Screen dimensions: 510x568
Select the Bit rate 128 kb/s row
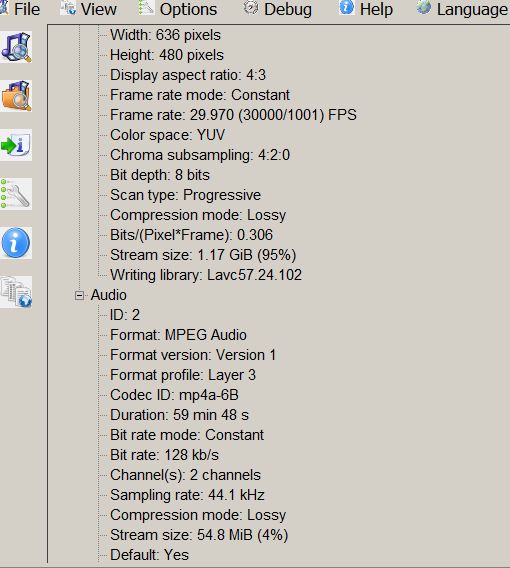[x=164, y=455]
